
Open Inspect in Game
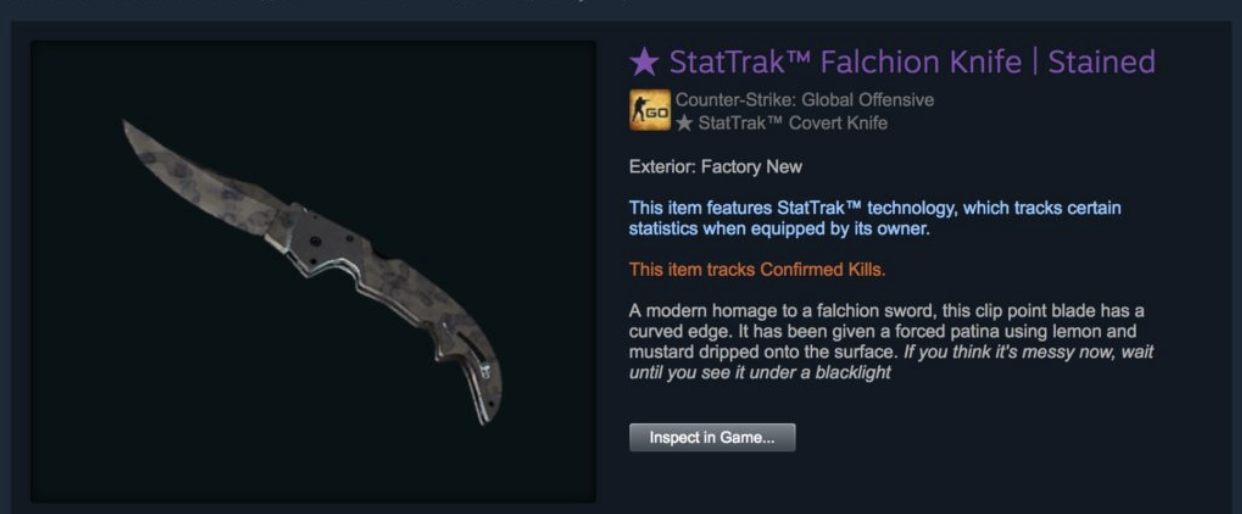tap(712, 438)
